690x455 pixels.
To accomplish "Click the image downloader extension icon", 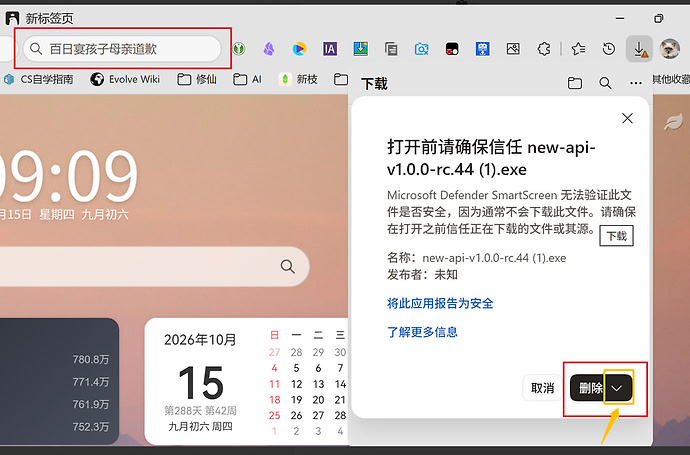I will [360, 49].
